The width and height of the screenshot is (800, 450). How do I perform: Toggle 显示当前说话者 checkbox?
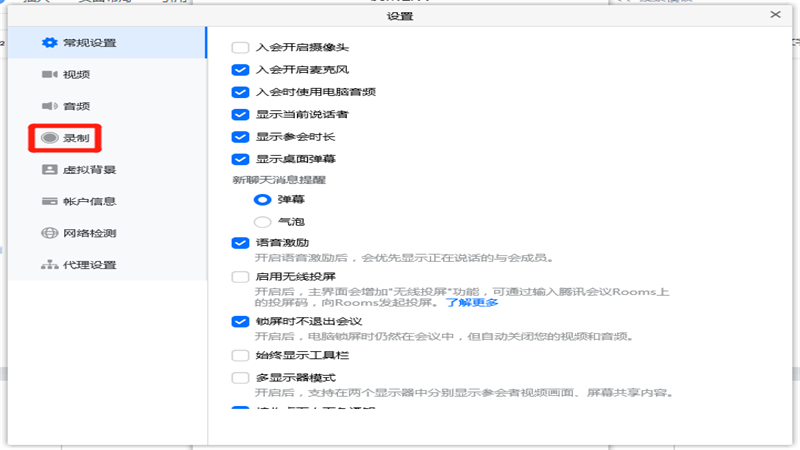click(240, 114)
